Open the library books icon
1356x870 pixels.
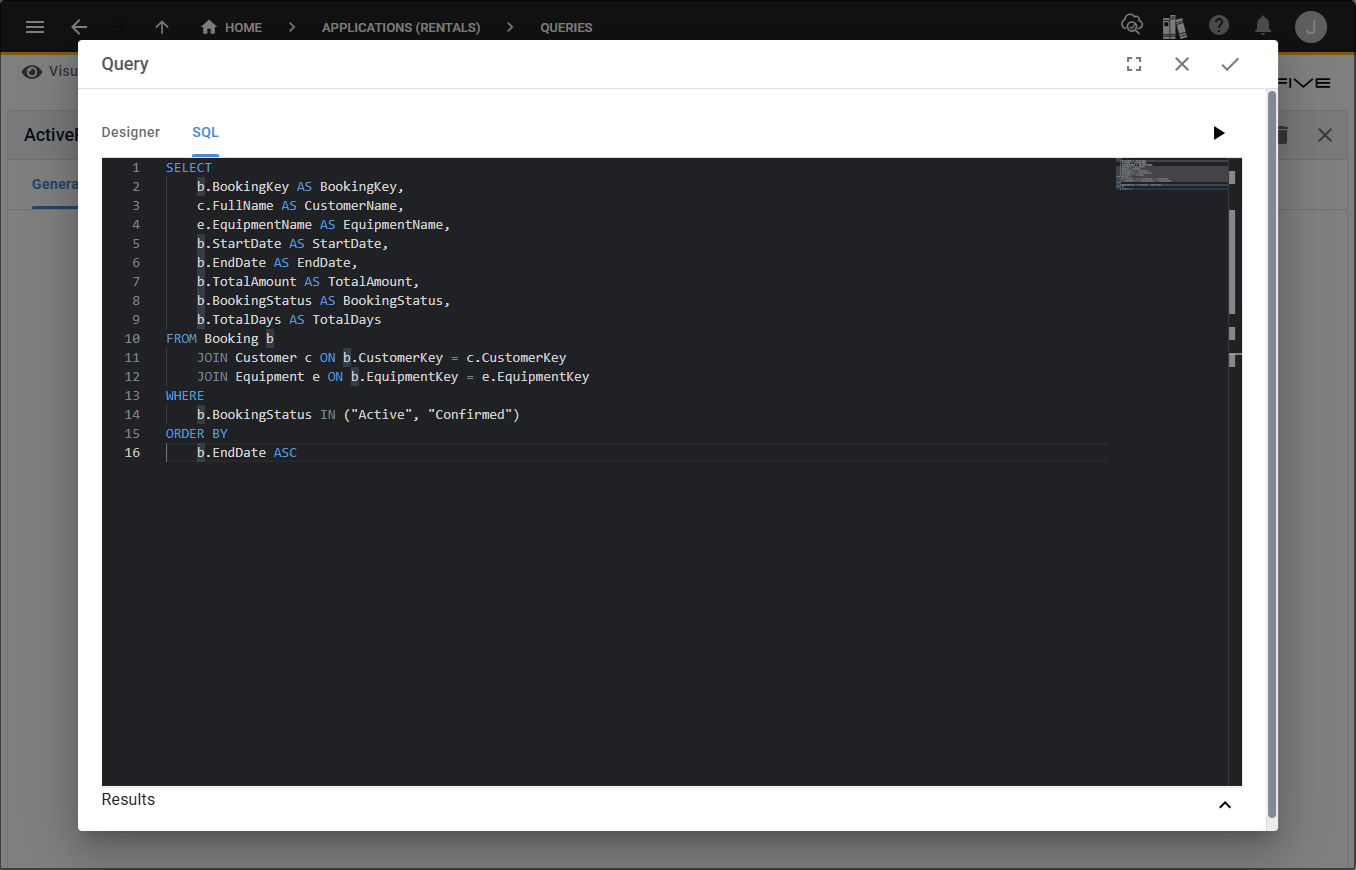[1174, 26]
